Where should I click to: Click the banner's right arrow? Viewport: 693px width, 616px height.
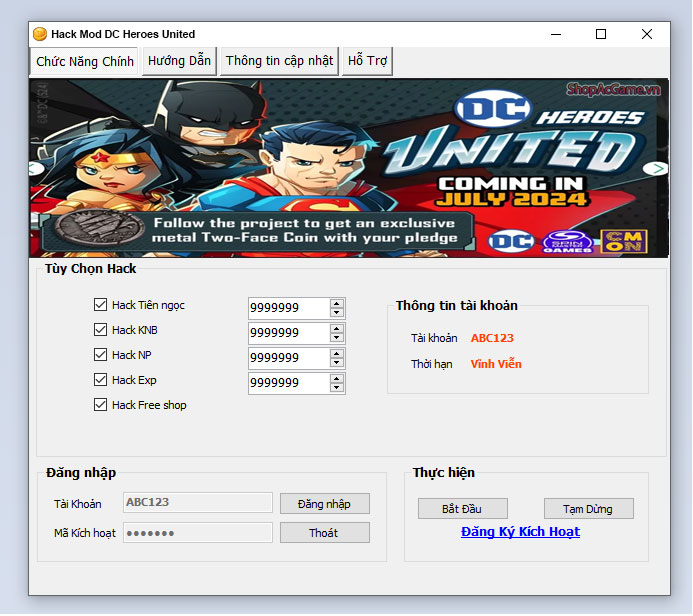coord(655,168)
